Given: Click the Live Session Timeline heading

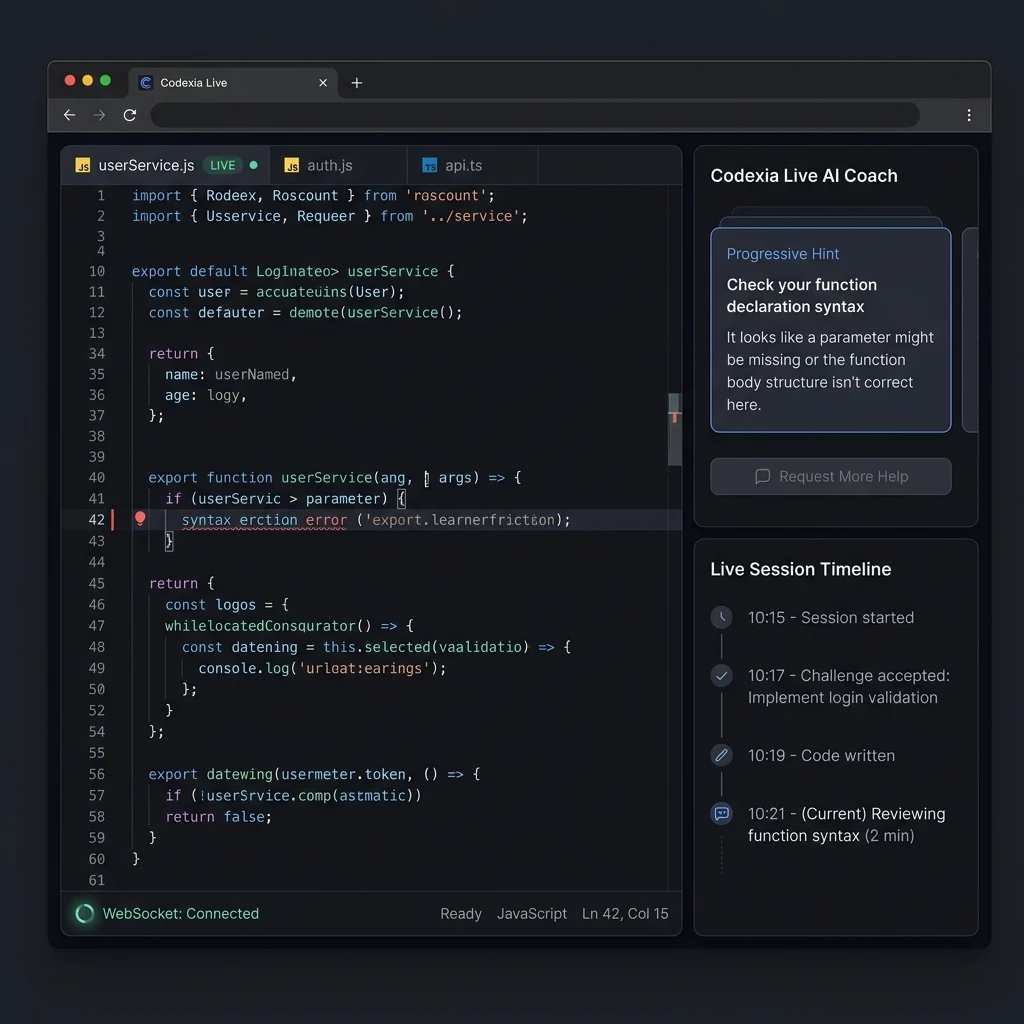Looking at the screenshot, I should (800, 569).
